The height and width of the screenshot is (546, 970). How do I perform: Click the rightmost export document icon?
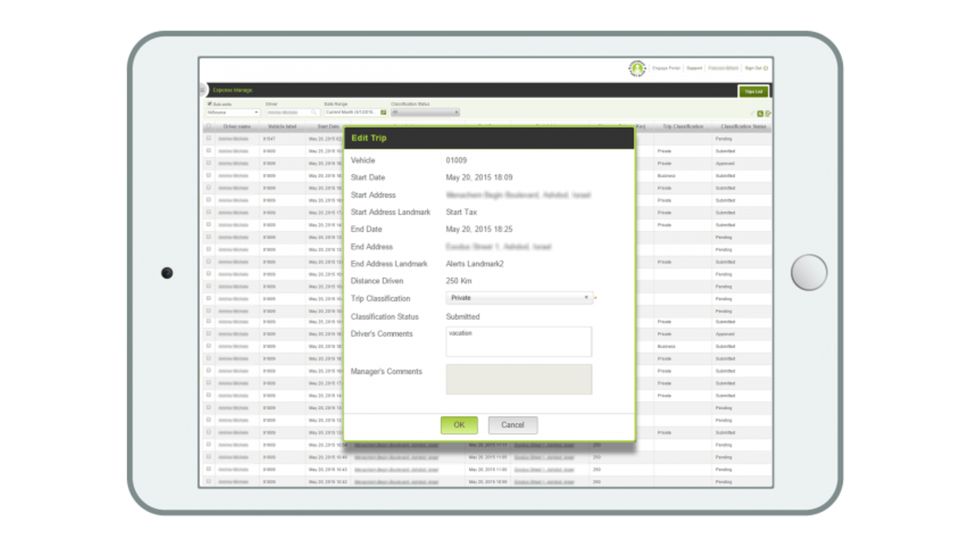768,114
